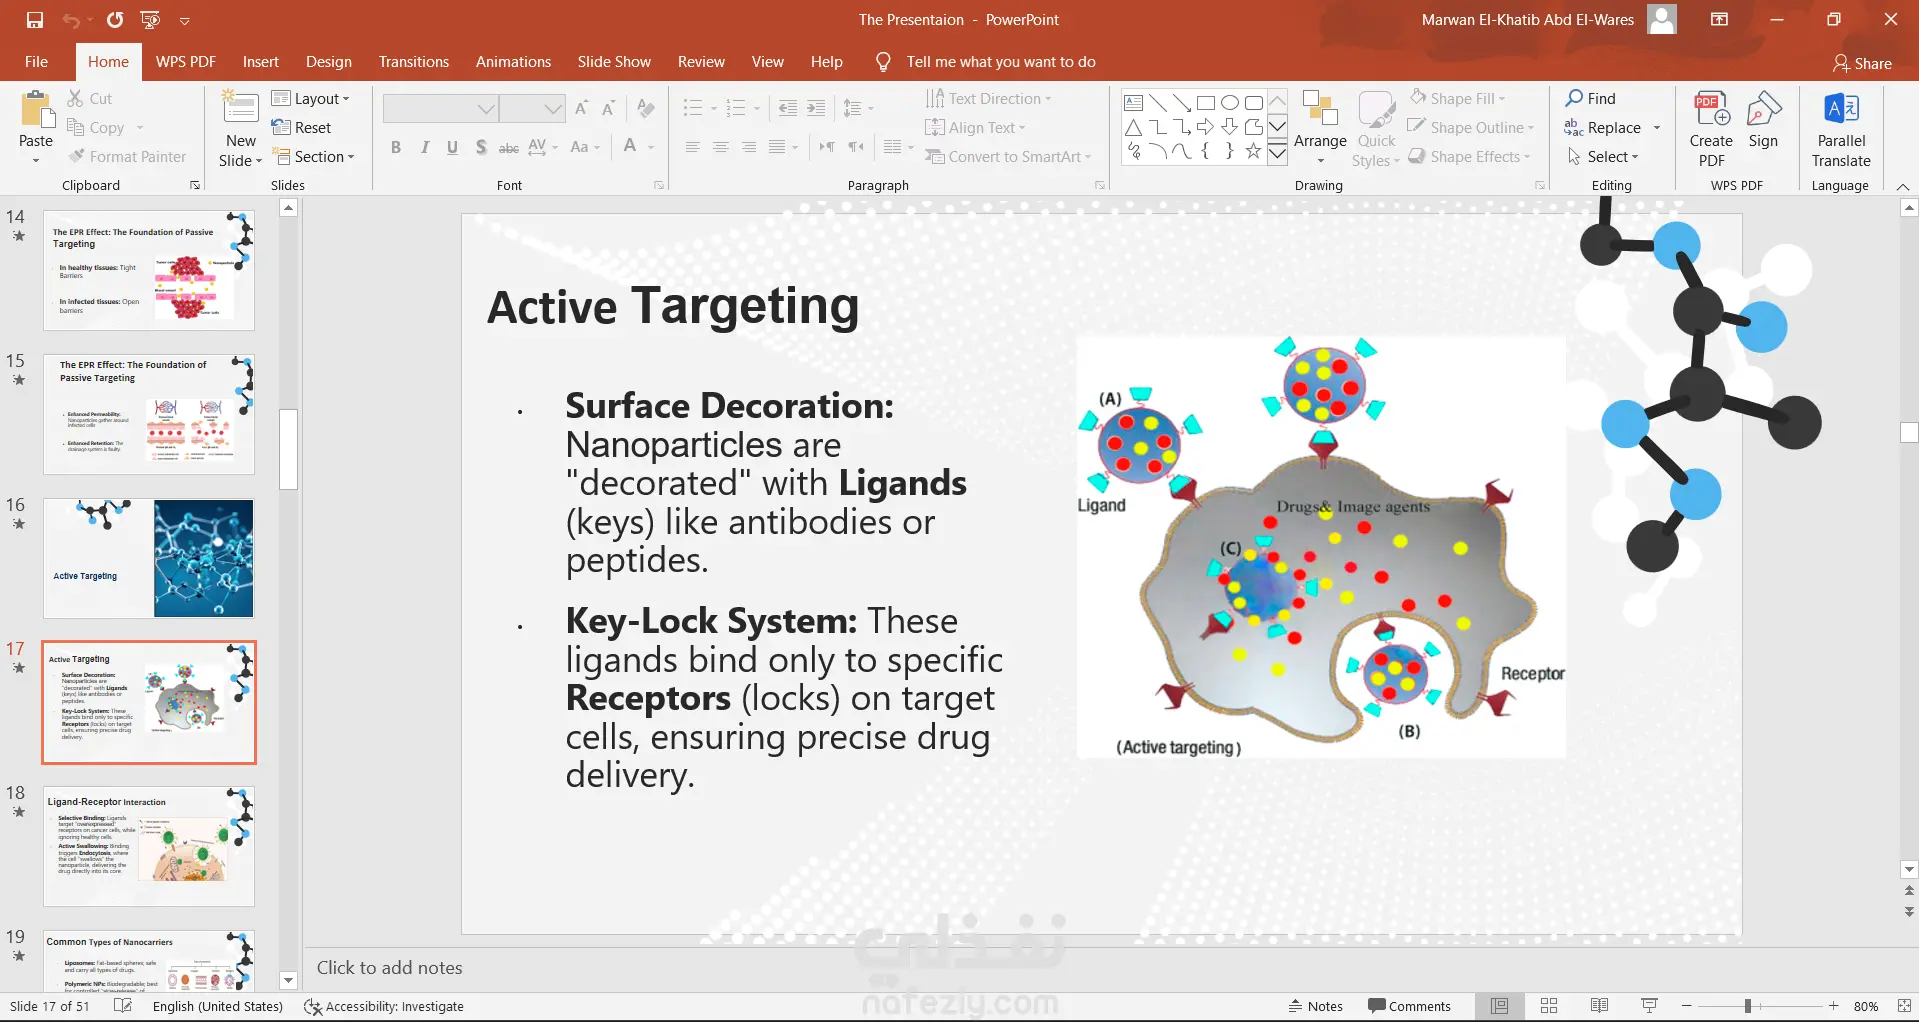Screen dimensions: 1919x1022
Task: Select the star shape in shapes gallery
Action: click(1253, 151)
